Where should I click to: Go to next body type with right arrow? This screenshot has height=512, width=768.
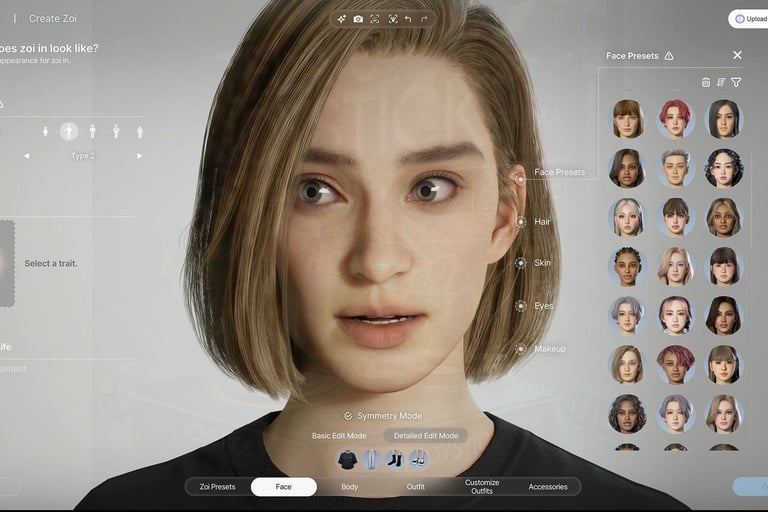point(140,156)
